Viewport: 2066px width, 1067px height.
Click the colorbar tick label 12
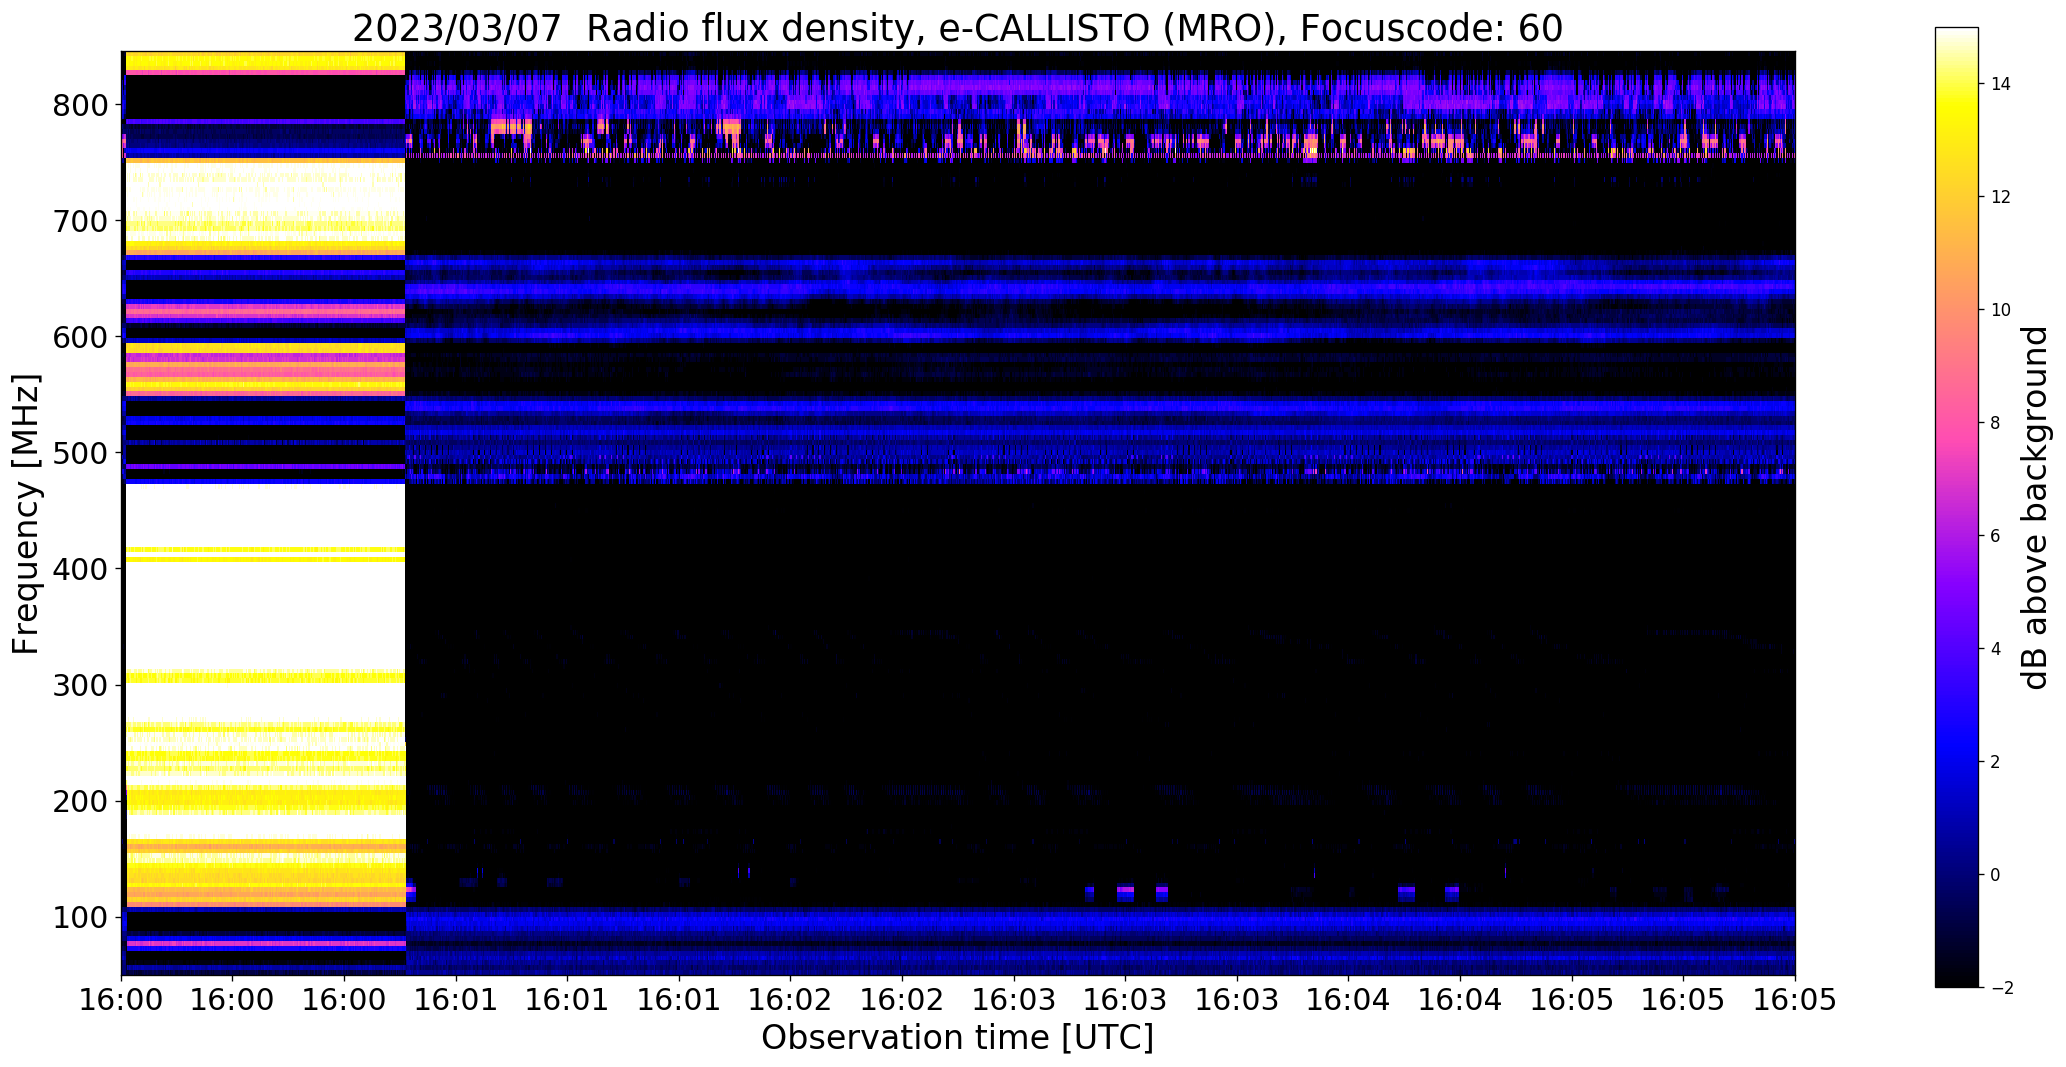pyautogui.click(x=2000, y=197)
